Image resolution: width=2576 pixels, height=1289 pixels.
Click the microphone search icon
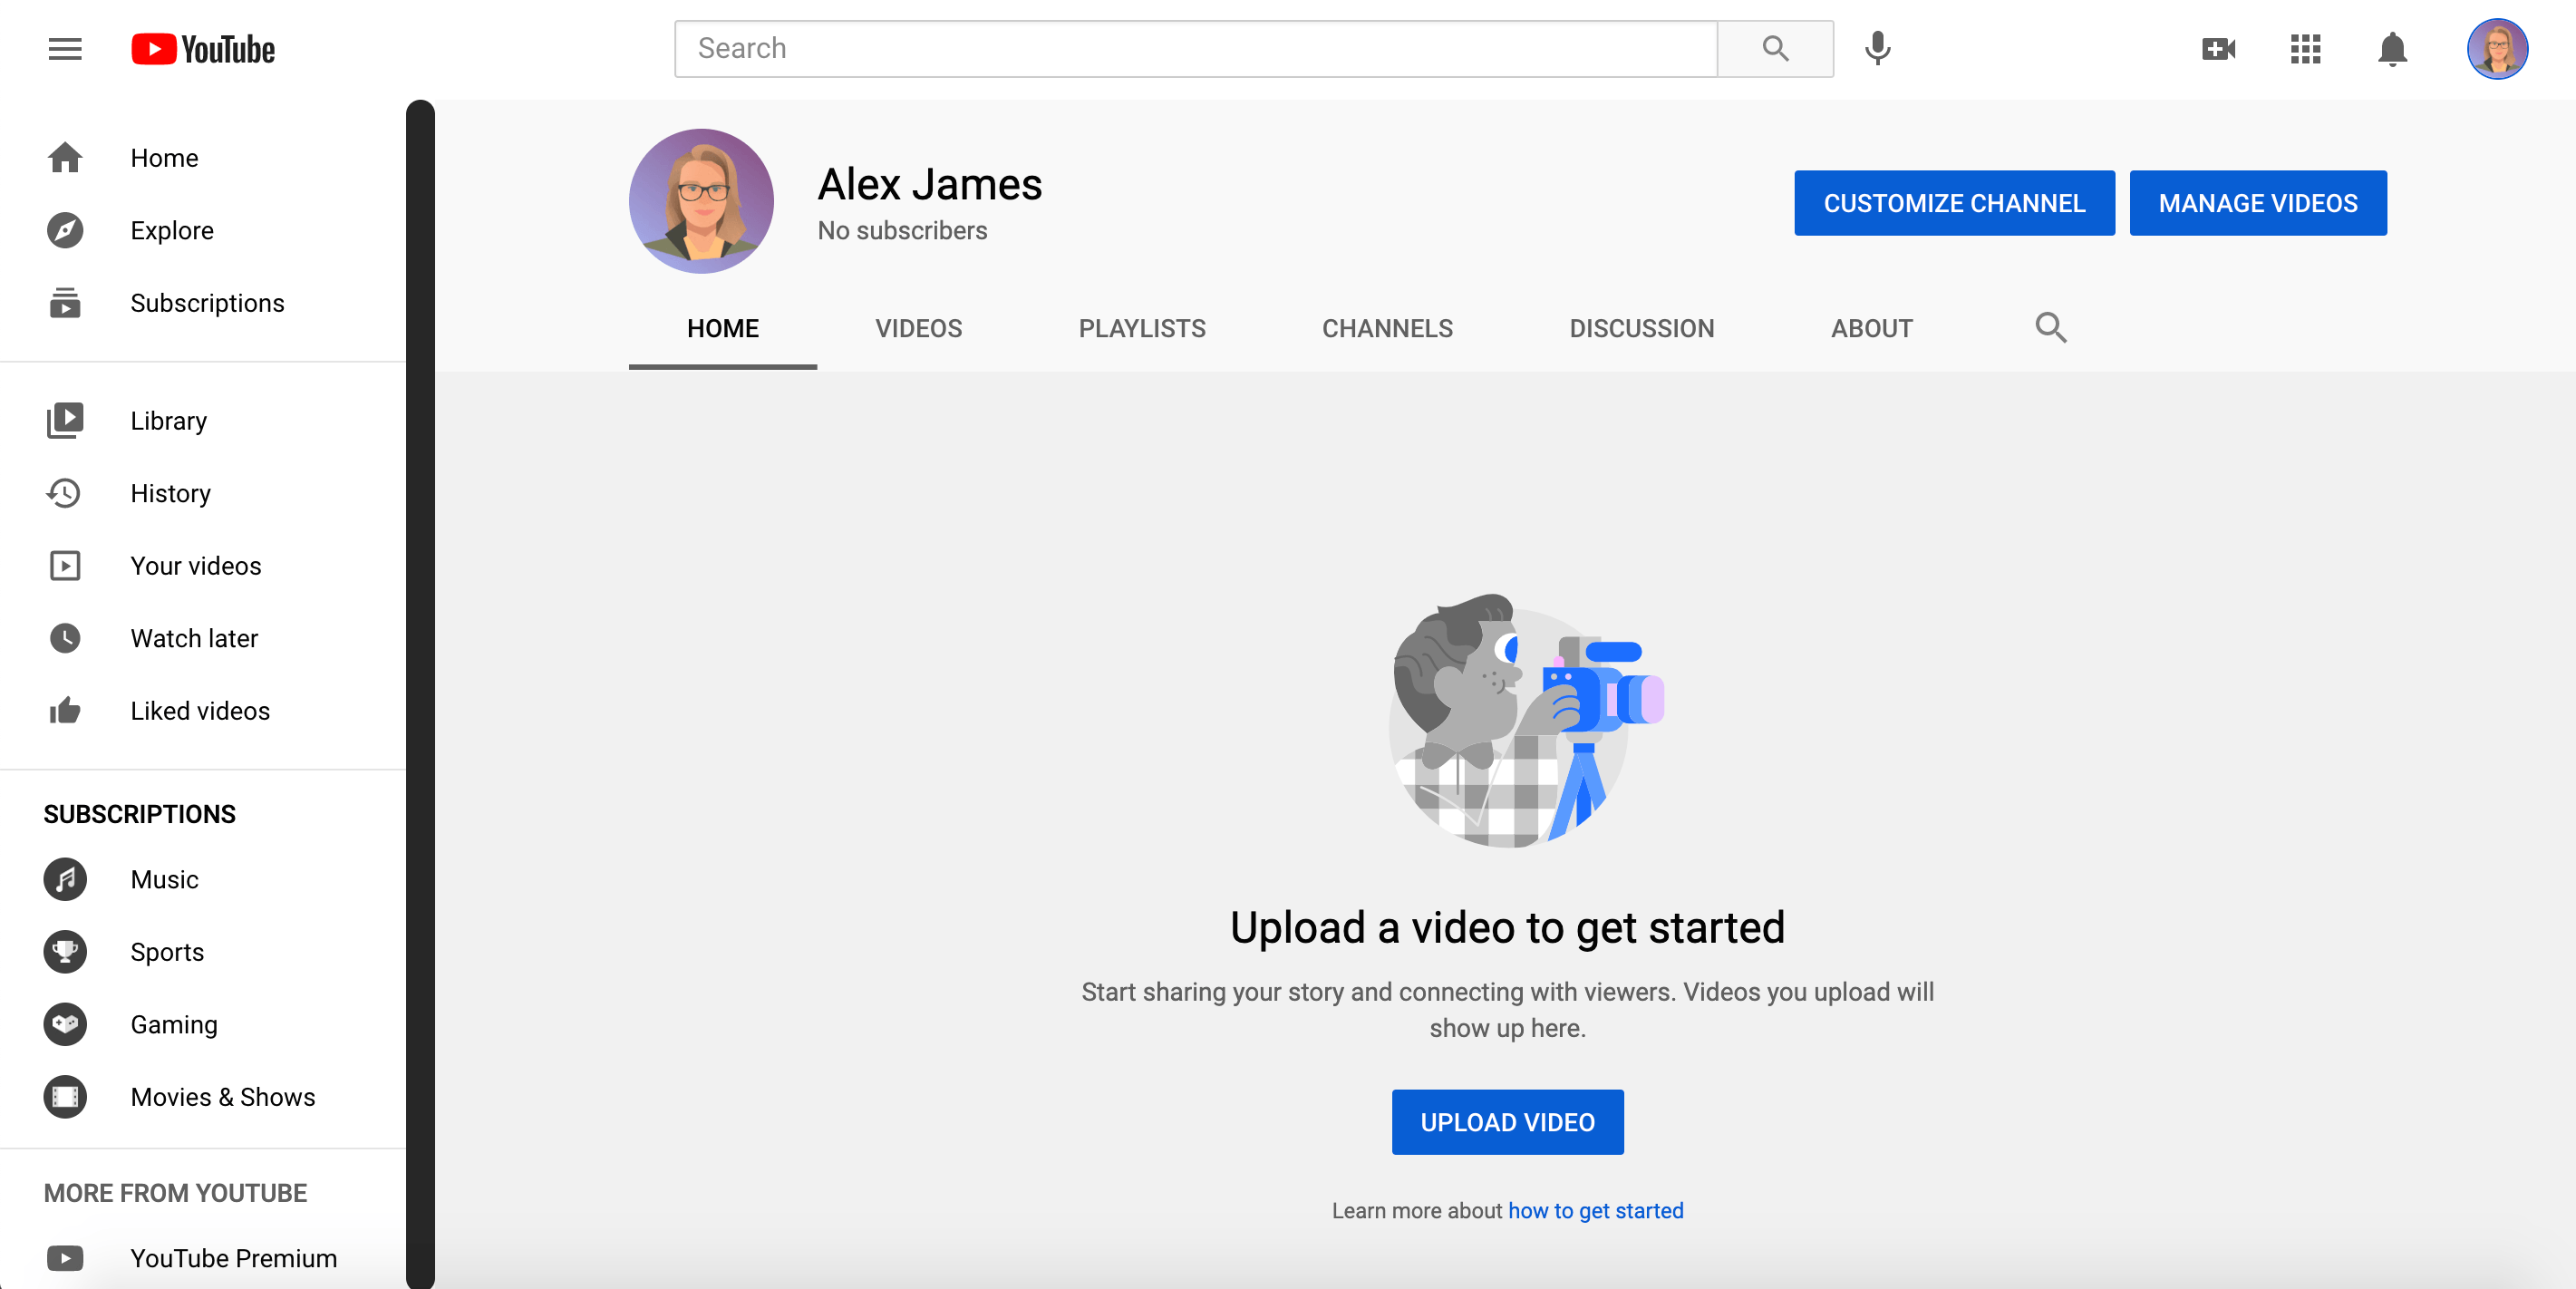(1879, 48)
